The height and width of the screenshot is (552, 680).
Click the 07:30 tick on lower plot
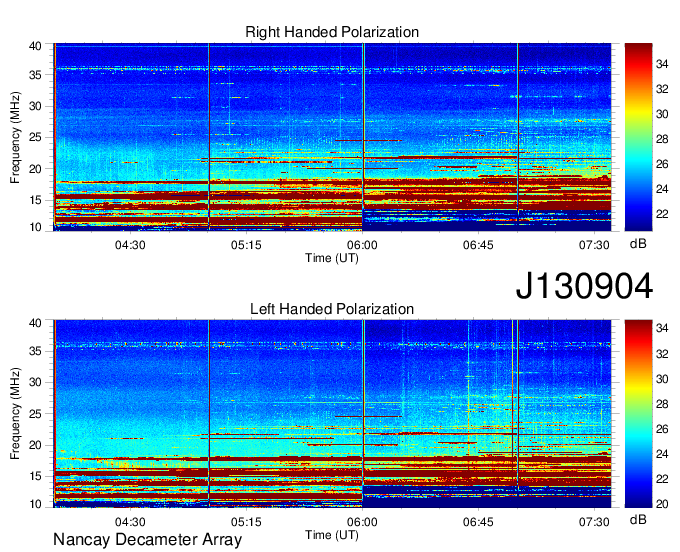pos(594,522)
